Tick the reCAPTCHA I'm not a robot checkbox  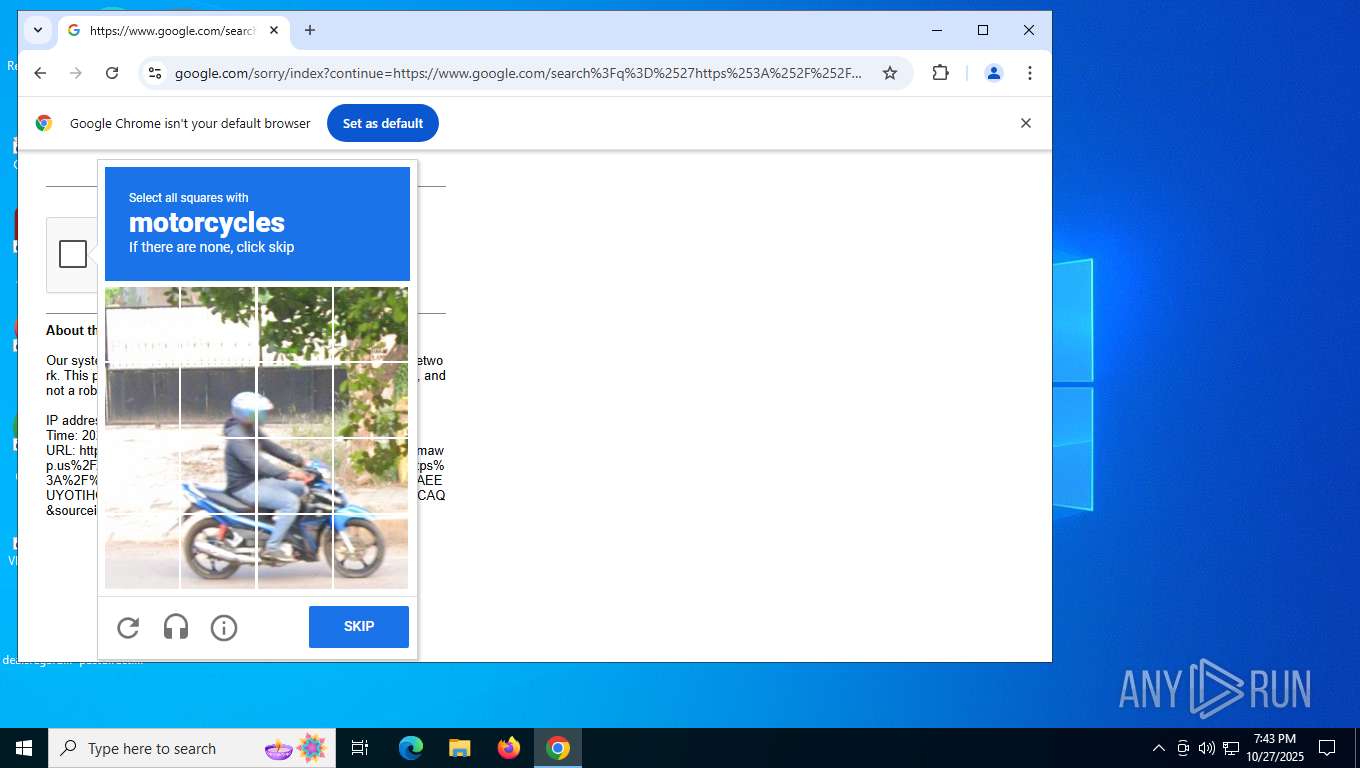coord(73,254)
